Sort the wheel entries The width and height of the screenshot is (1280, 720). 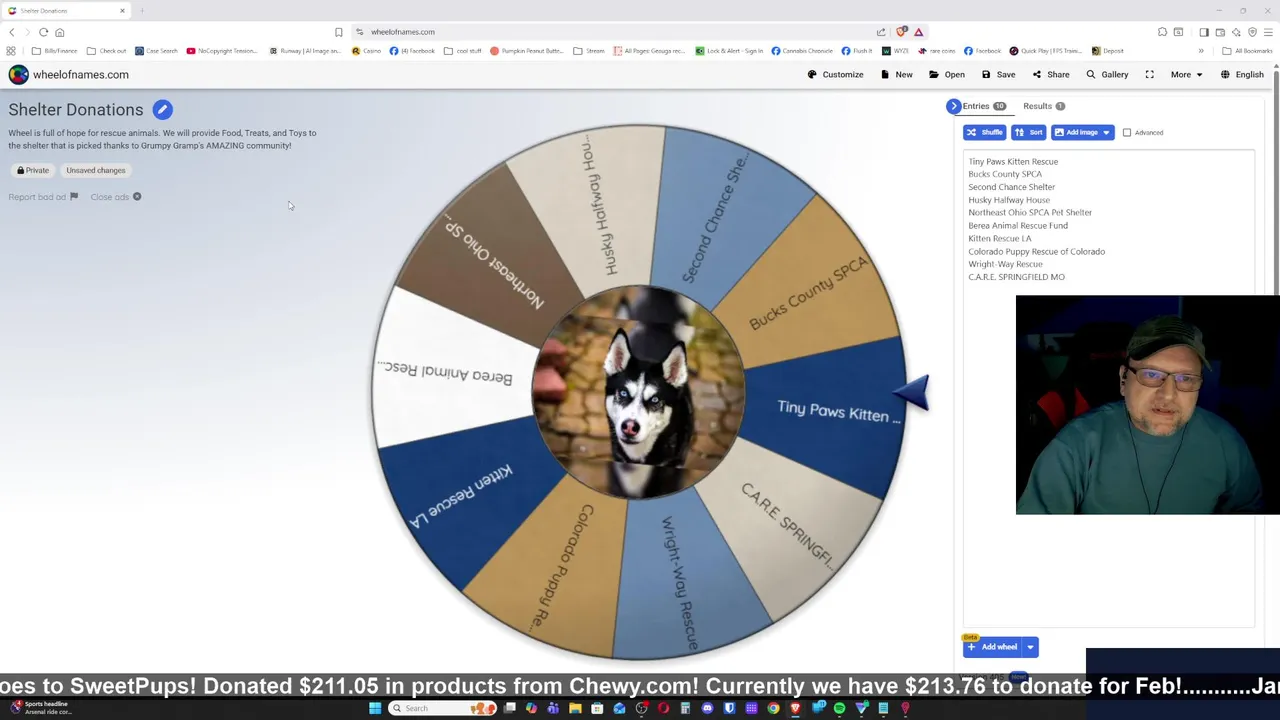click(1028, 132)
